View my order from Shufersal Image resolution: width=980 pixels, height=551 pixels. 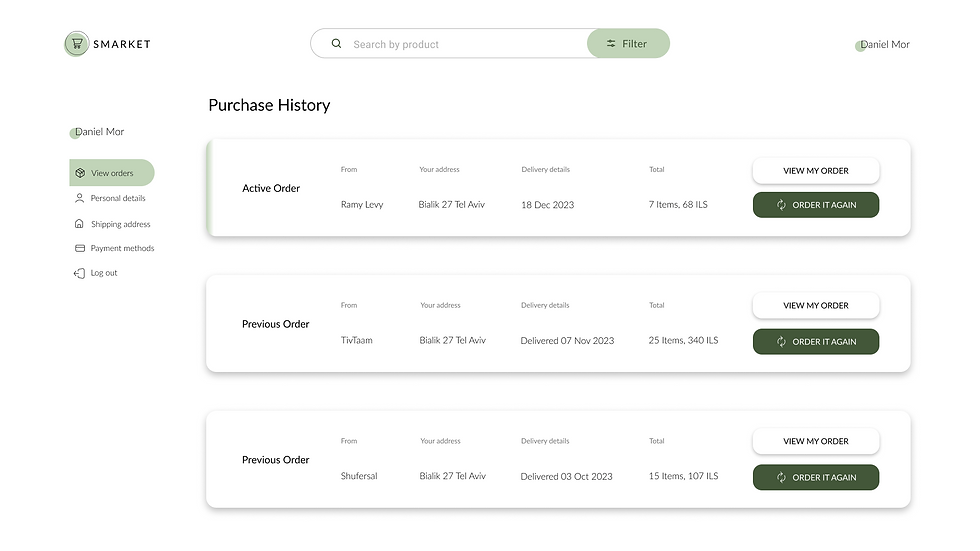[816, 441]
